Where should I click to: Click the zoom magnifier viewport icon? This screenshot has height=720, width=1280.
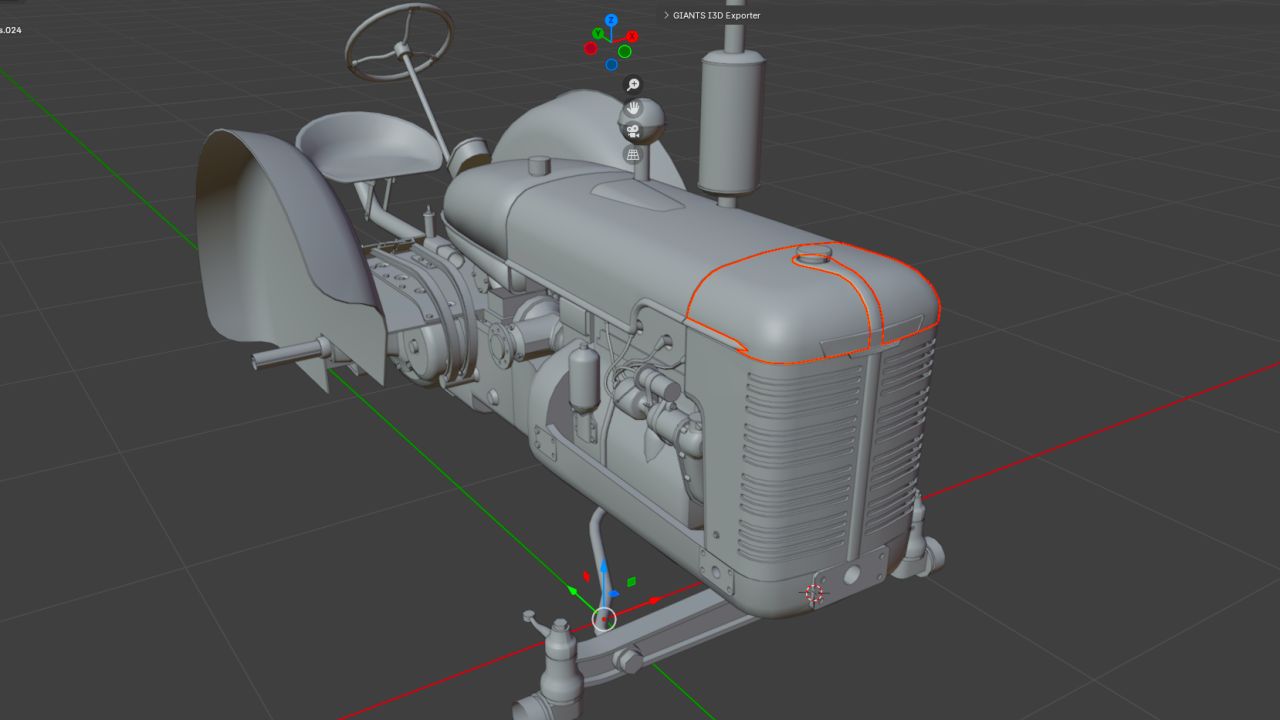point(633,85)
